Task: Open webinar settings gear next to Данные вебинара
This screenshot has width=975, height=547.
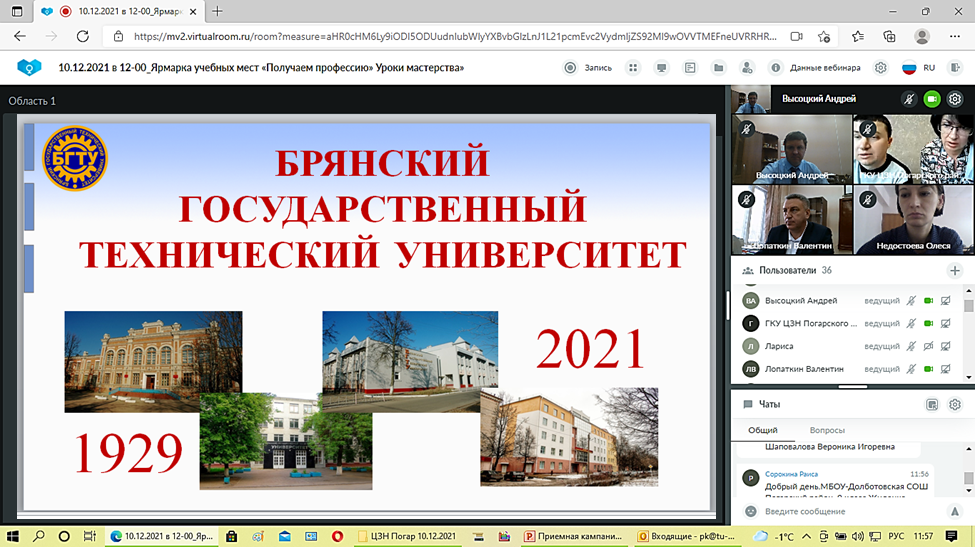Action: click(x=880, y=68)
